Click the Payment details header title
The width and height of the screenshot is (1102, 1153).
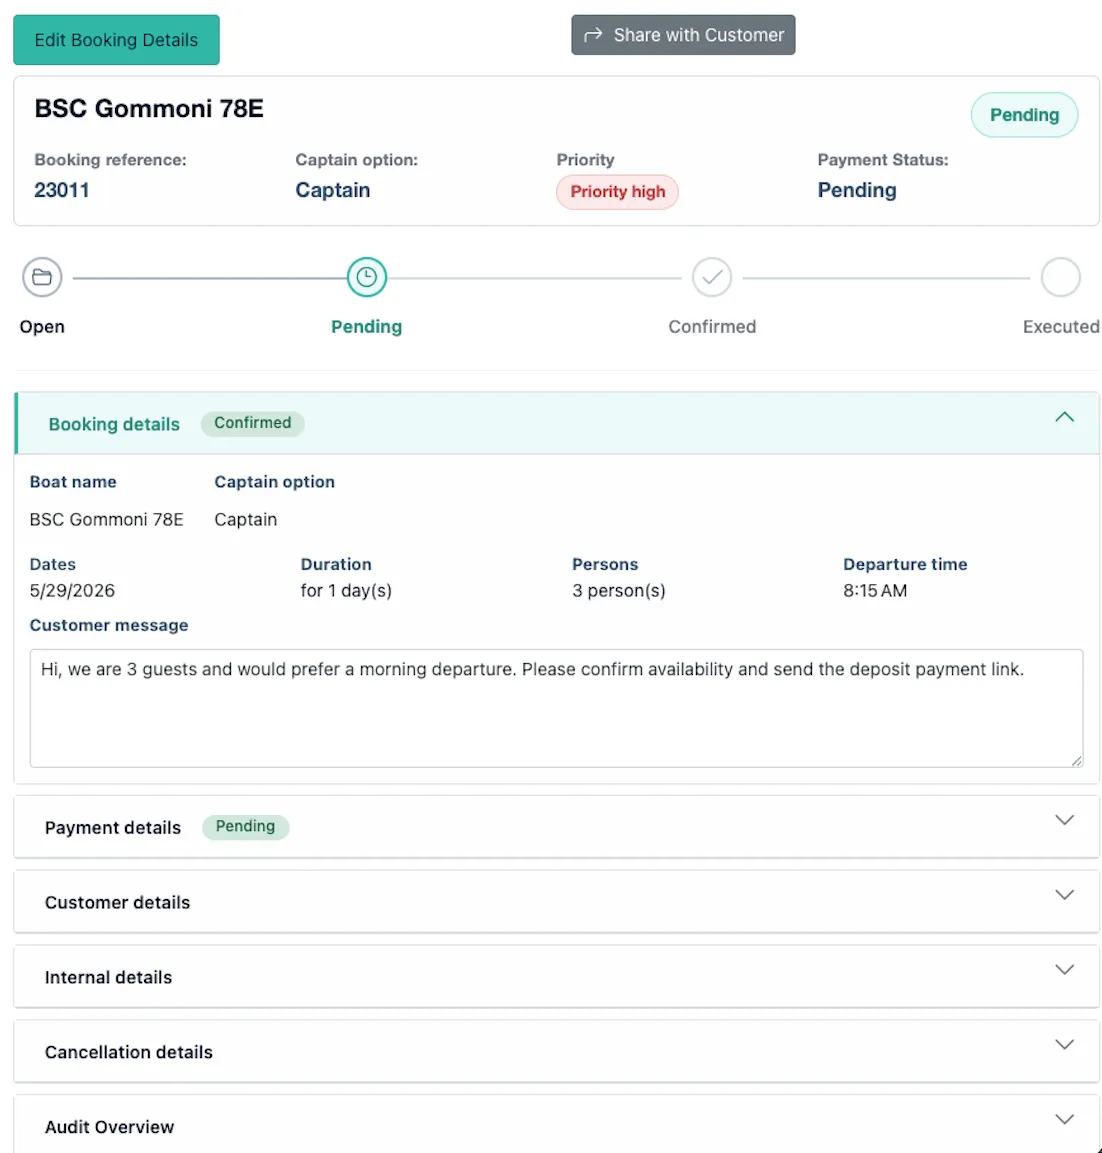113,828
